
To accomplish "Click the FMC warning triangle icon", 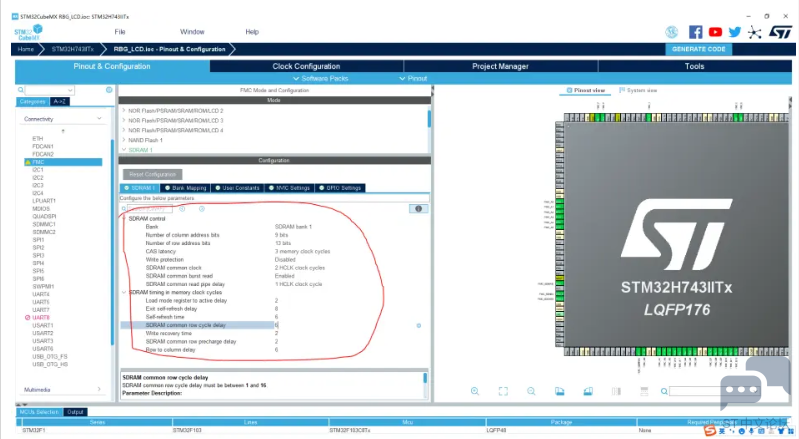I will coord(28,162).
